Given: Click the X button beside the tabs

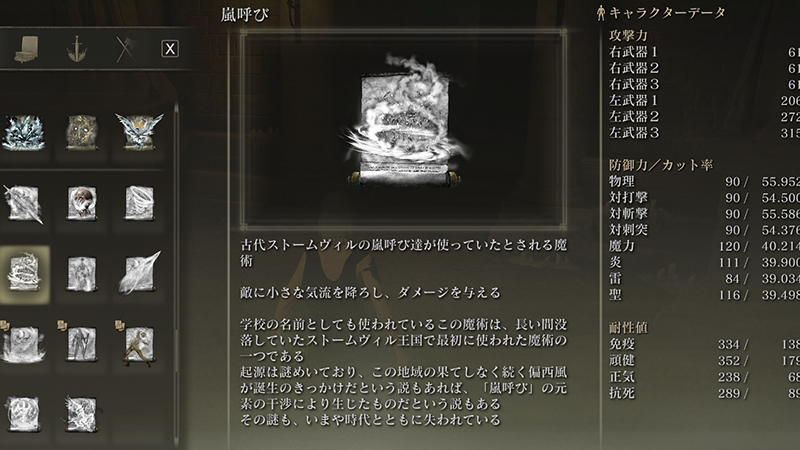Looking at the screenshot, I should tap(170, 49).
